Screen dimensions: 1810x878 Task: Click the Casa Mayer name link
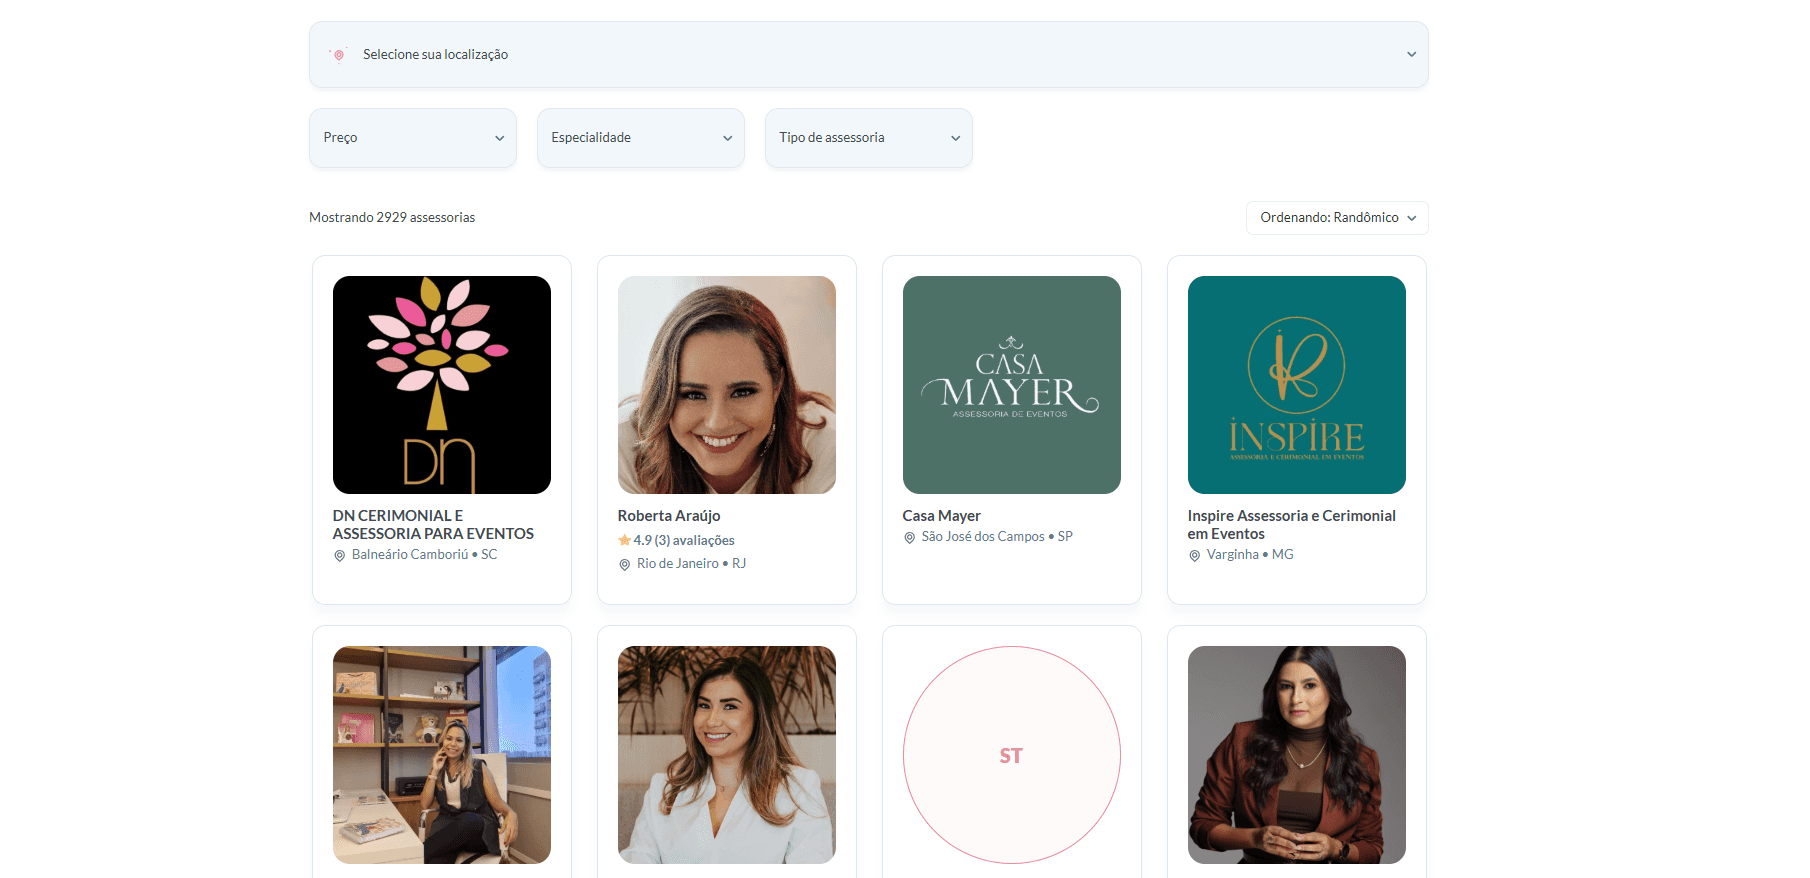pos(941,516)
